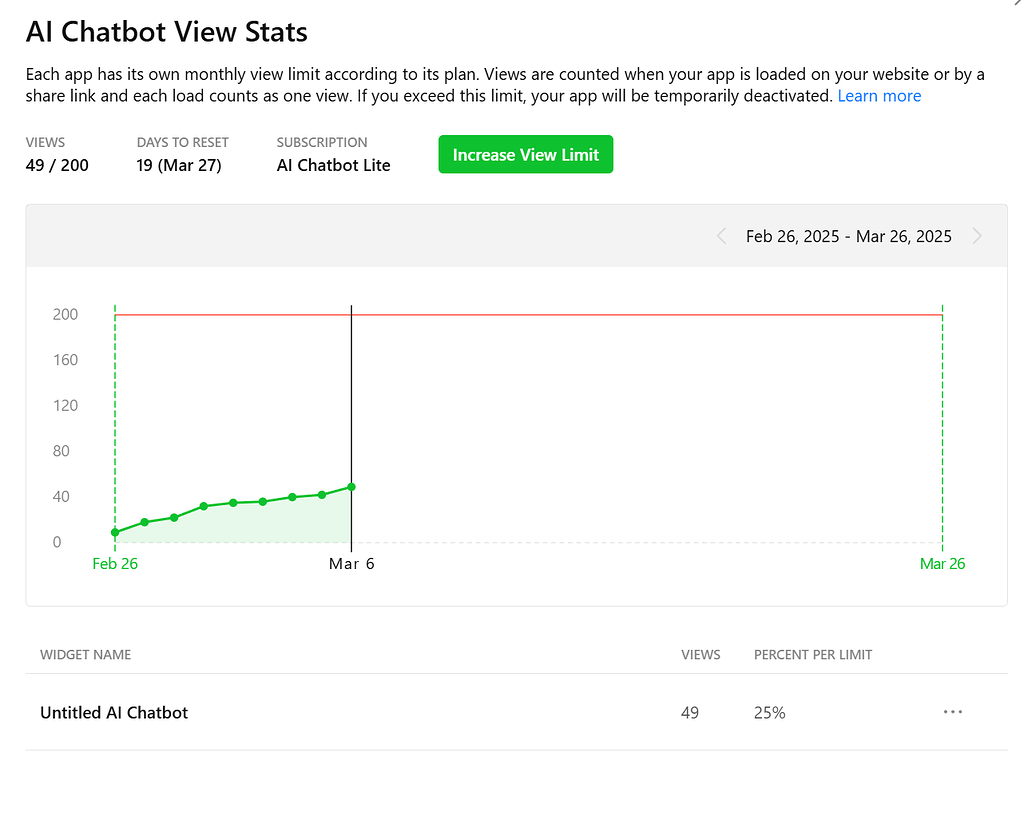The width and height of the screenshot is (1024, 823).
Task: Click the Increase View Limit button
Action: point(525,155)
